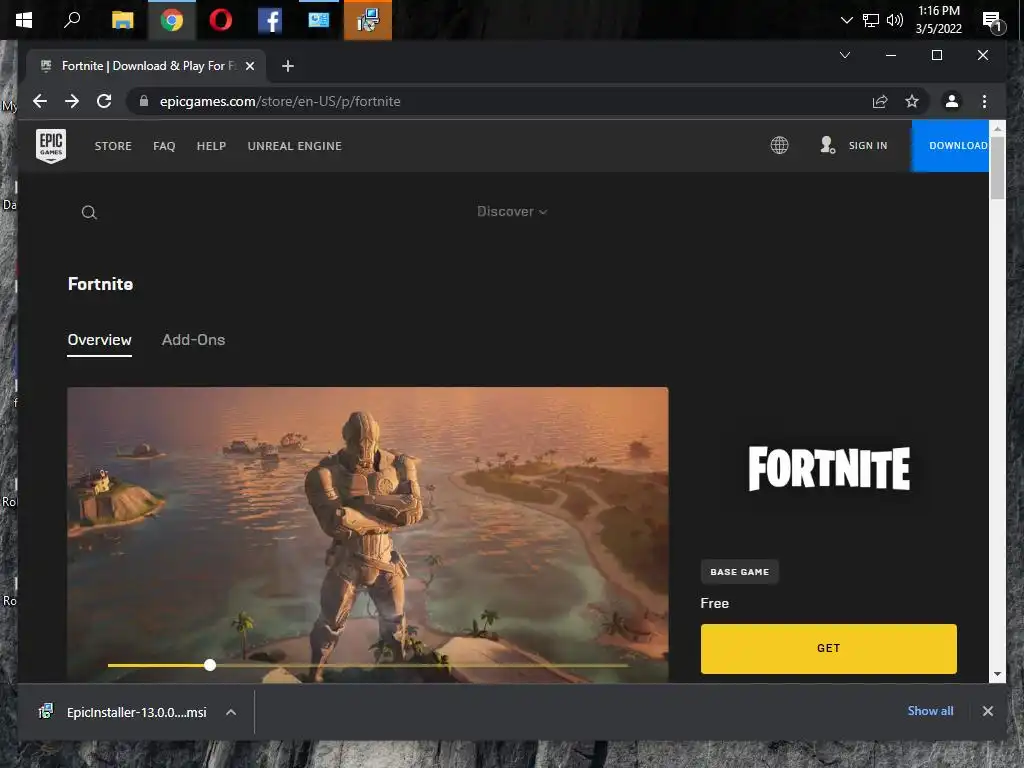1024x768 pixels.
Task: Click the BASE GAME badge
Action: pyautogui.click(x=739, y=572)
